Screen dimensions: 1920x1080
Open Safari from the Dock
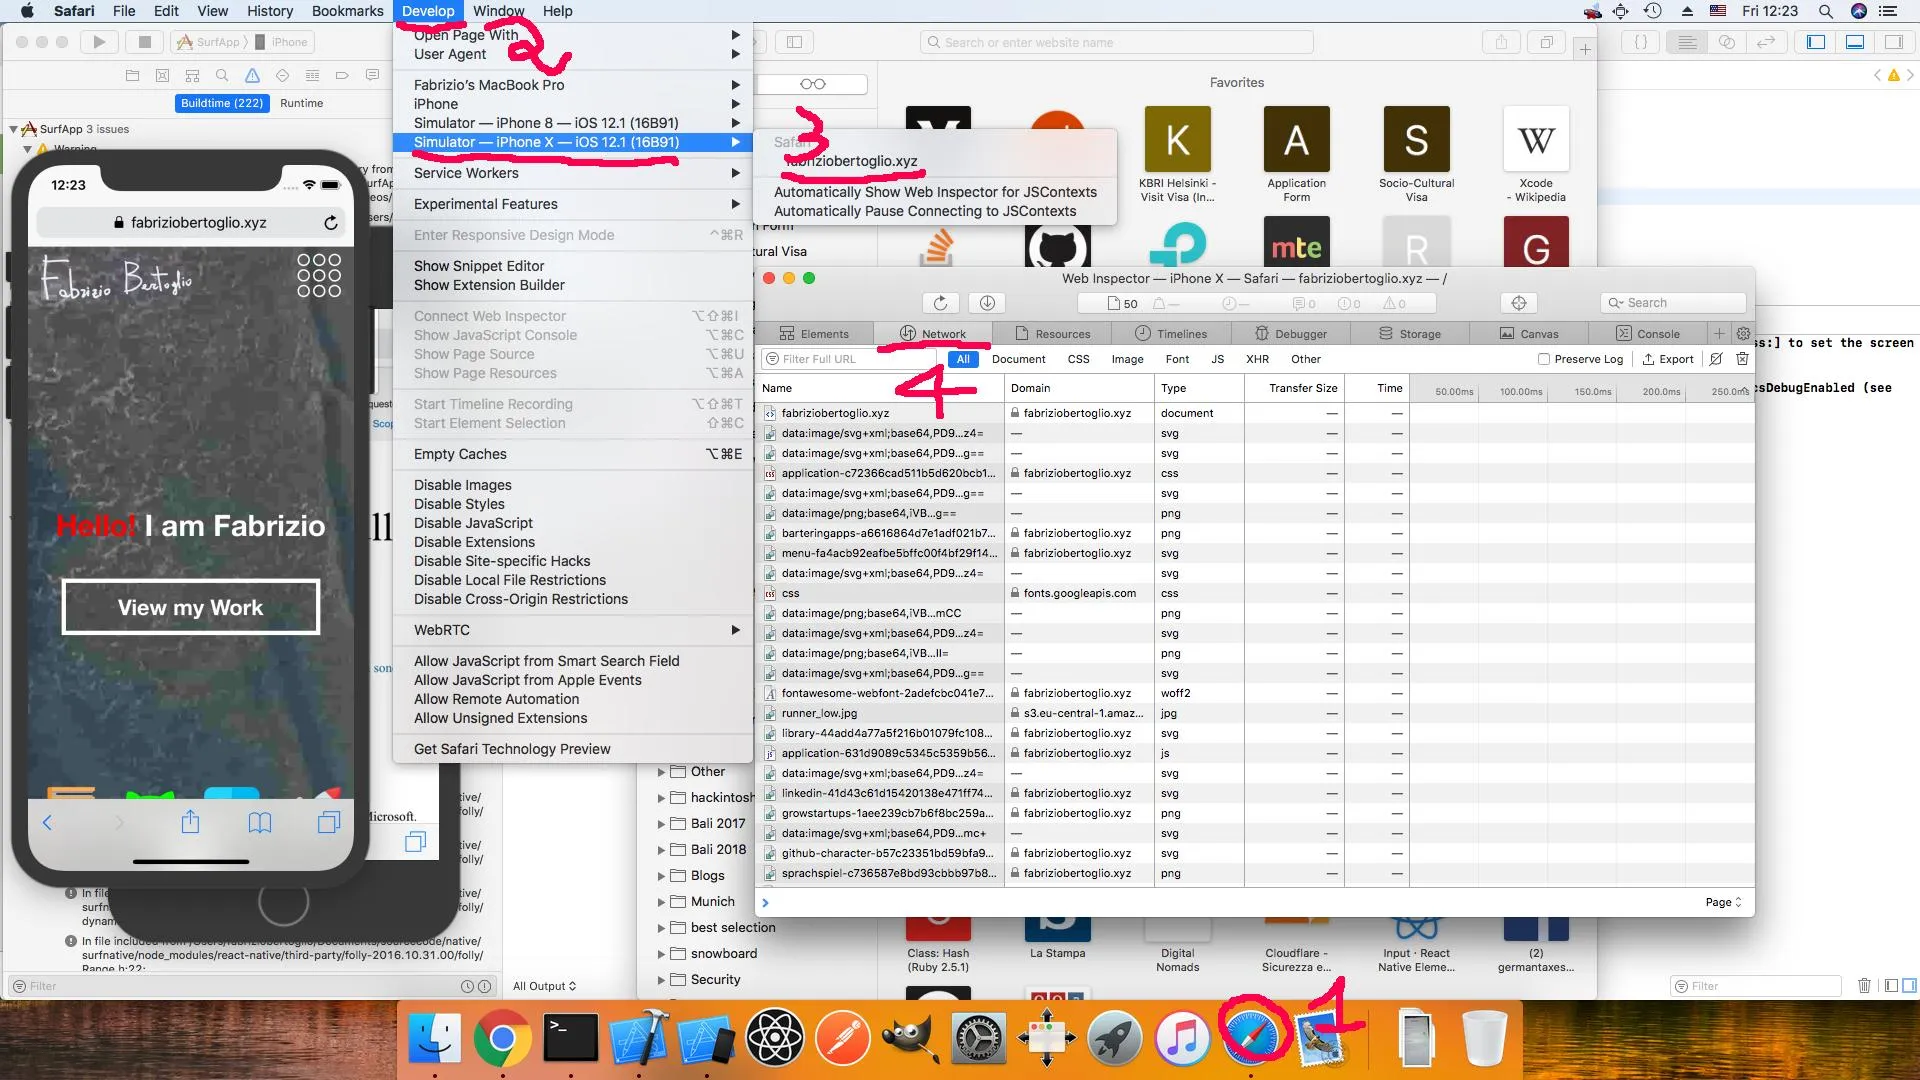click(x=1250, y=1037)
